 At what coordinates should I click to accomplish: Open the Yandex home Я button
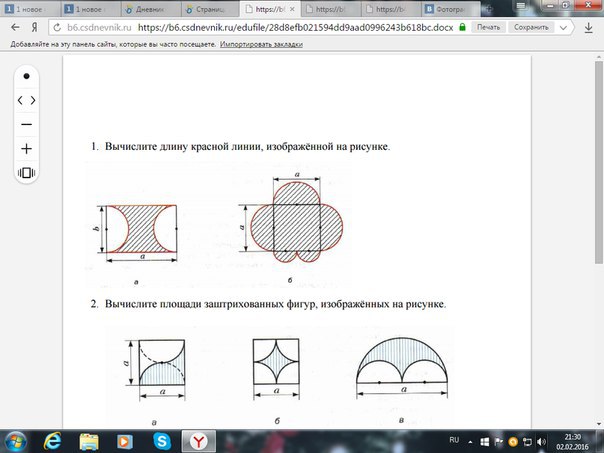pos(34,27)
